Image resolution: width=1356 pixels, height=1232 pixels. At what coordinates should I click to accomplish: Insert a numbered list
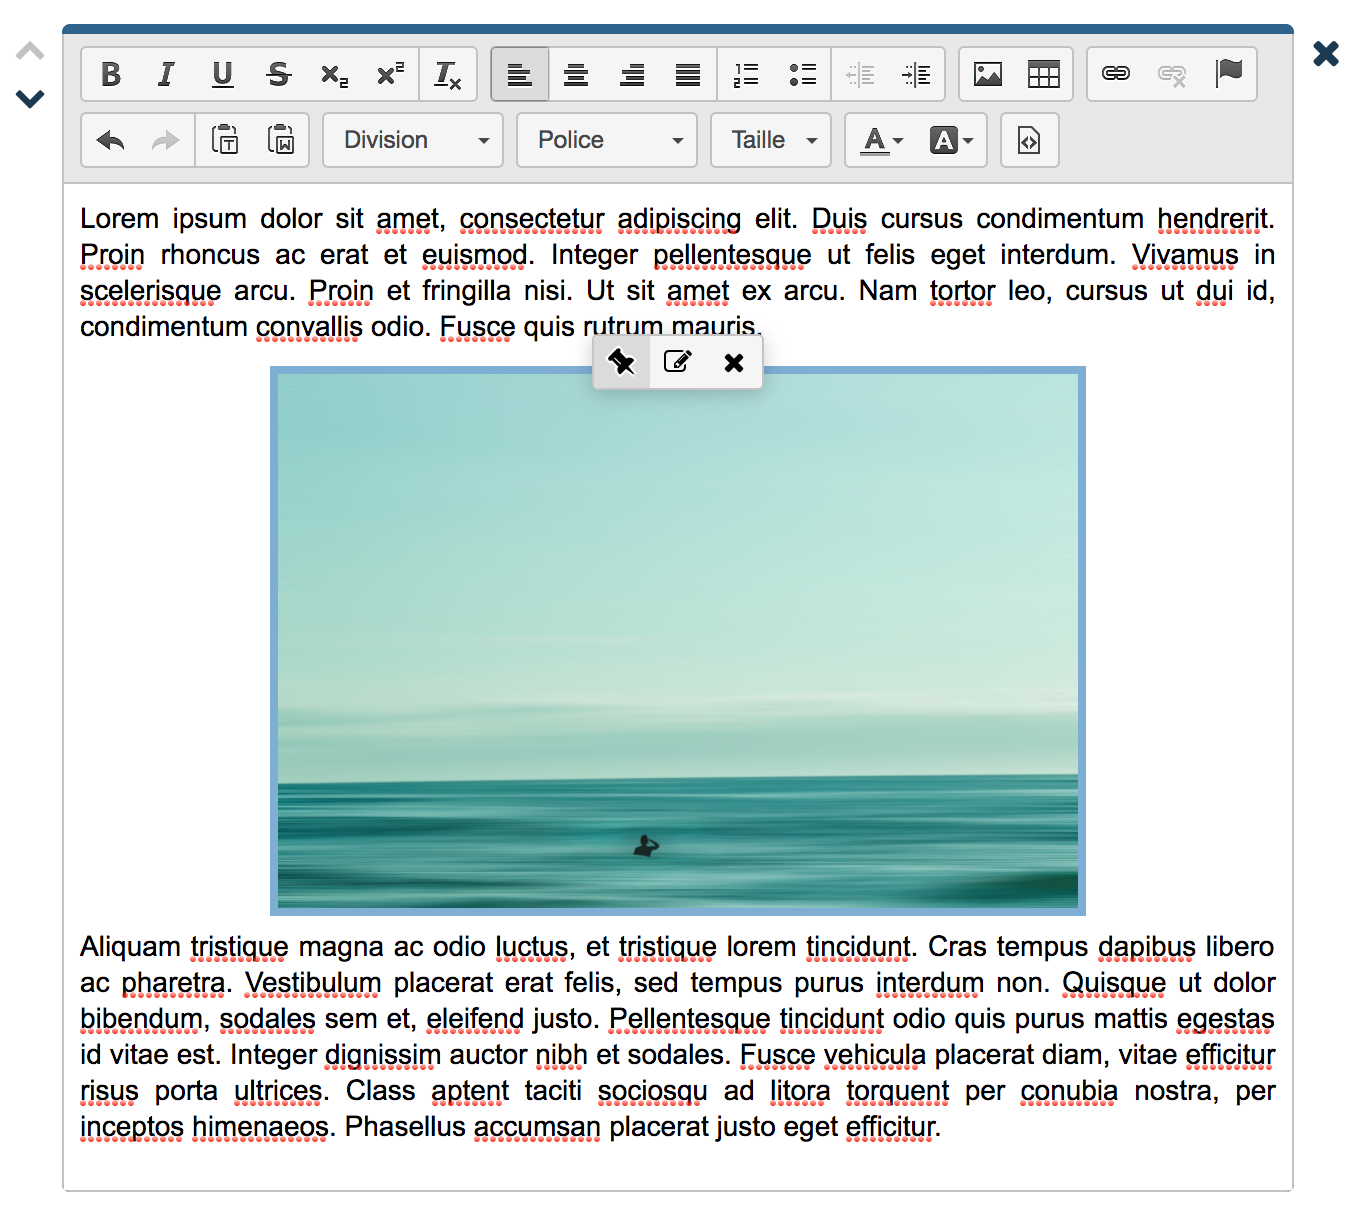746,75
